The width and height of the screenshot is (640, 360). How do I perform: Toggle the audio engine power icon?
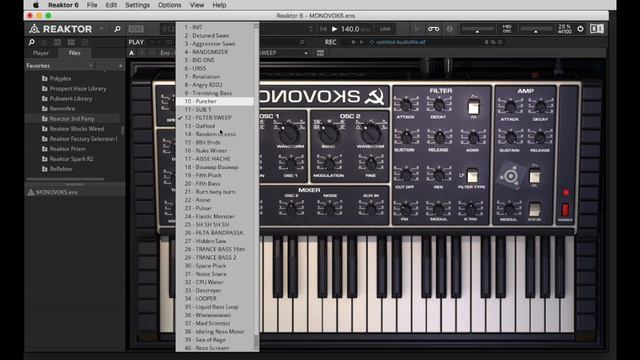click(x=580, y=29)
